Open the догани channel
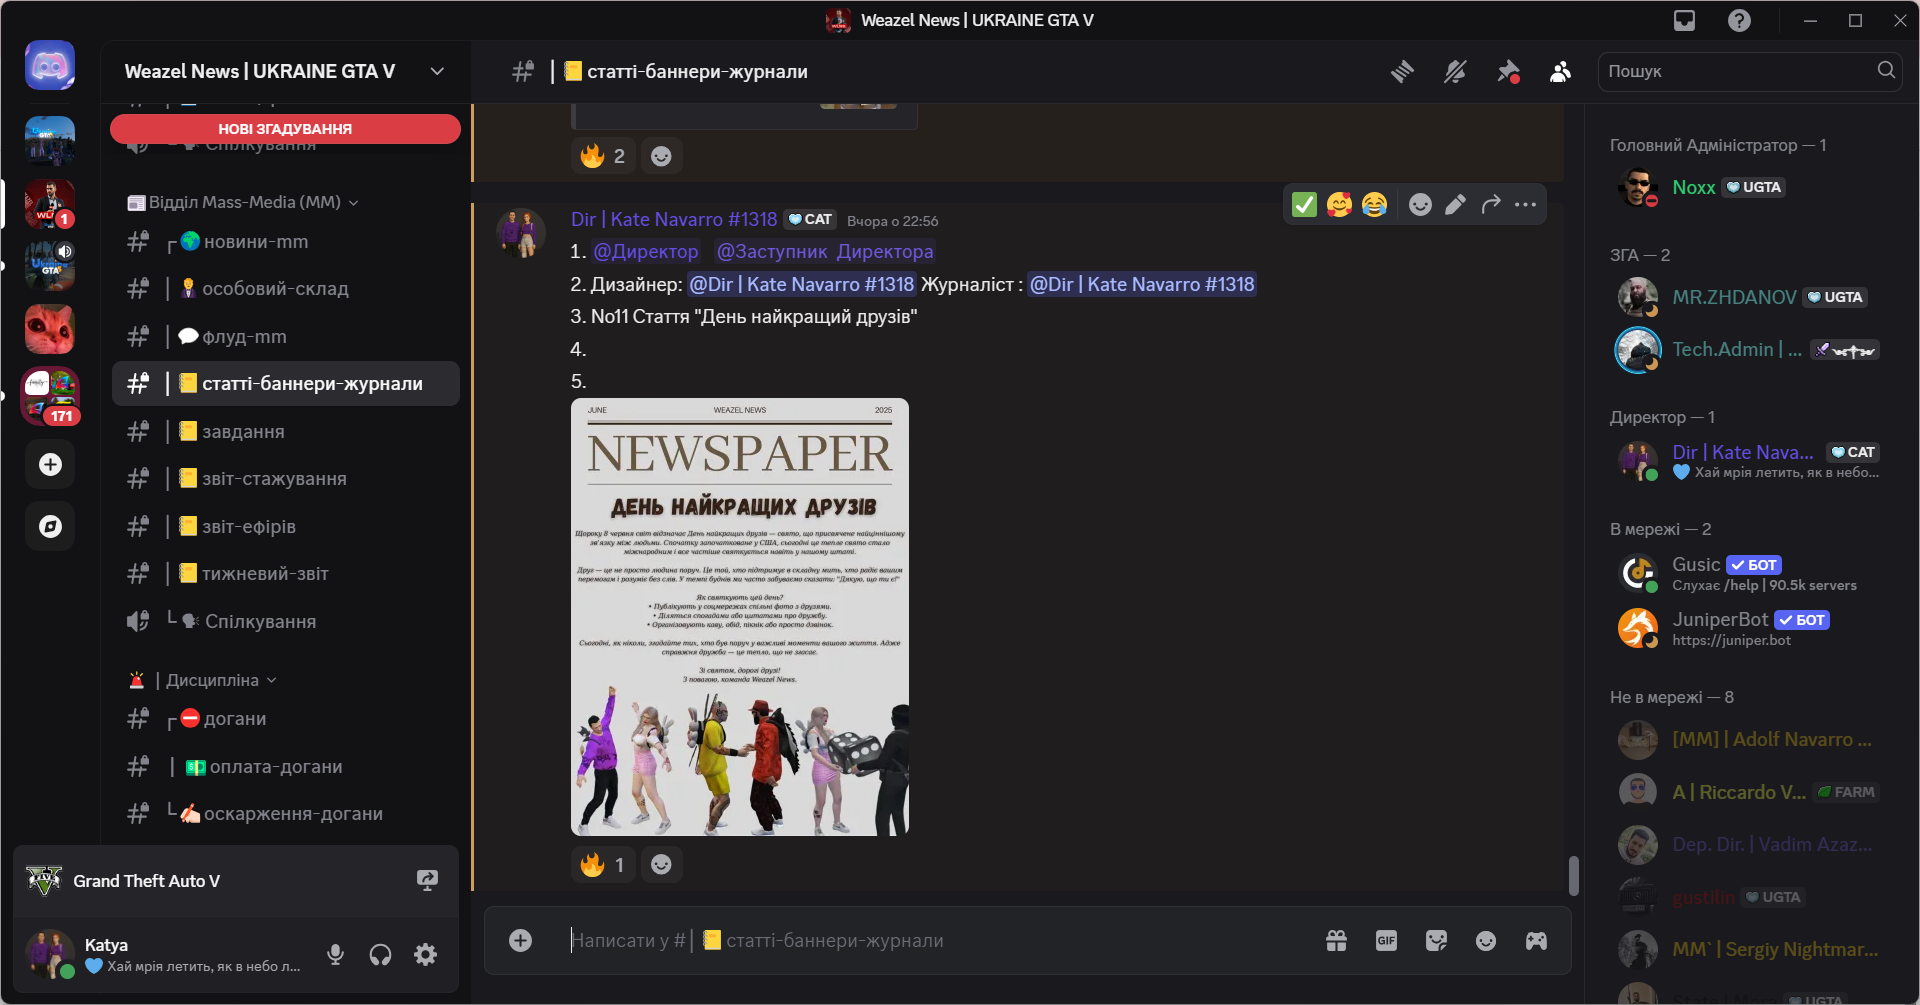Image resolution: width=1920 pixels, height=1005 pixels. pyautogui.click(x=285, y=719)
